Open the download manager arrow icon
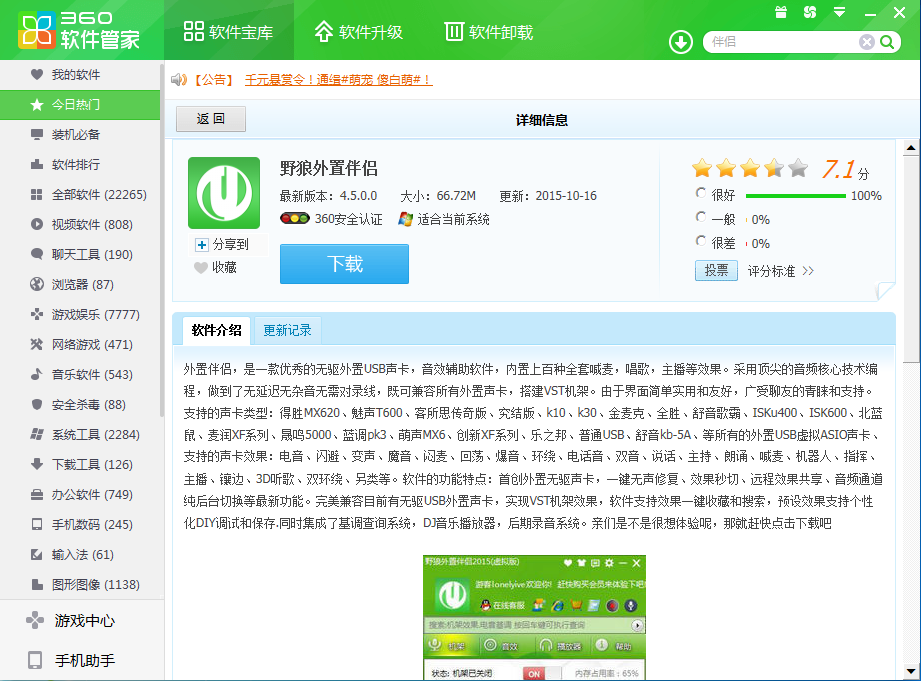This screenshot has height=681, width=921. (681, 42)
